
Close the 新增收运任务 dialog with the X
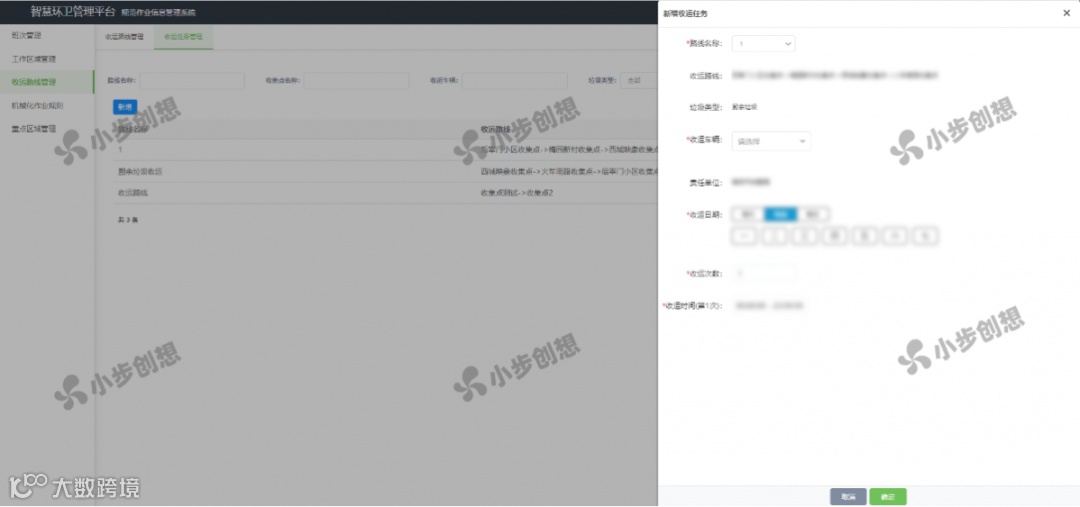[1067, 13]
